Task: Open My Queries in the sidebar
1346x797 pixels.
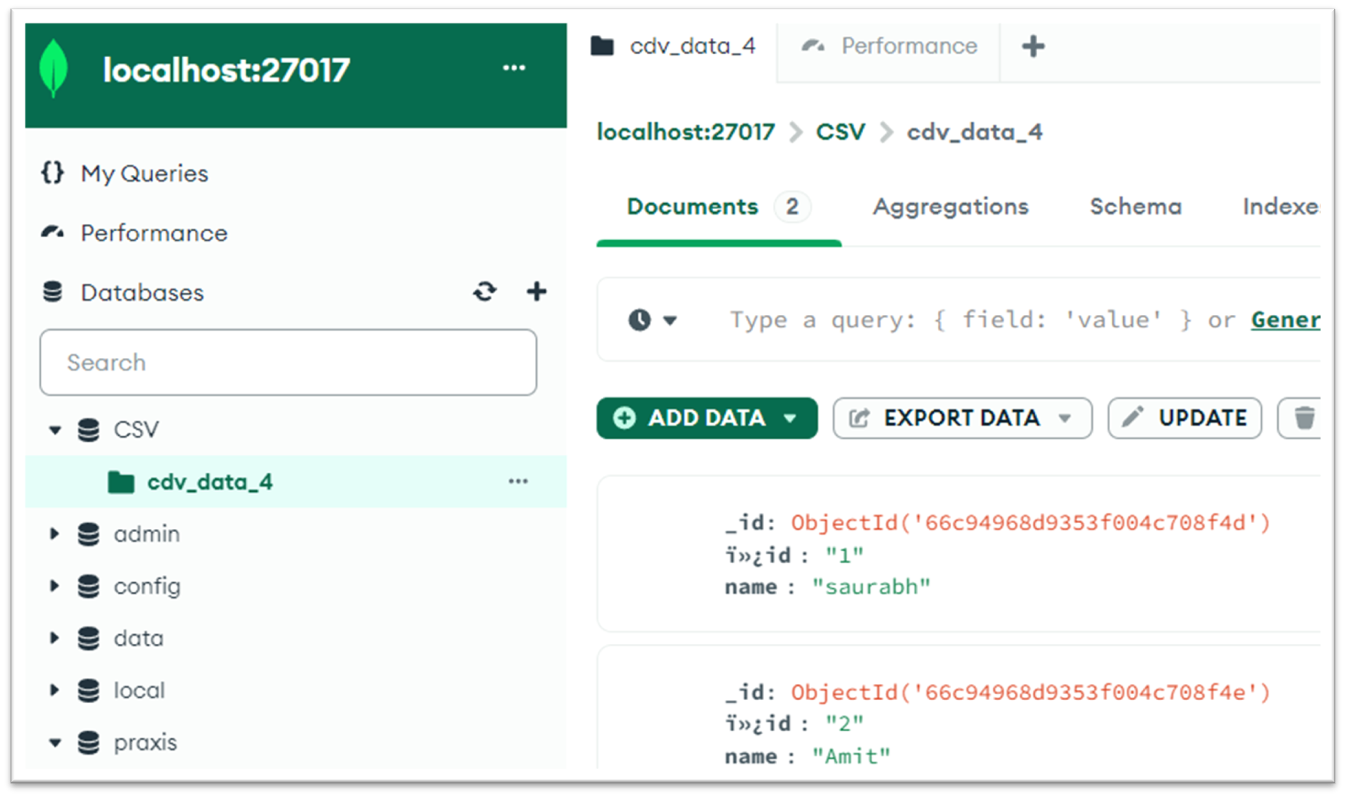Action: point(125,173)
